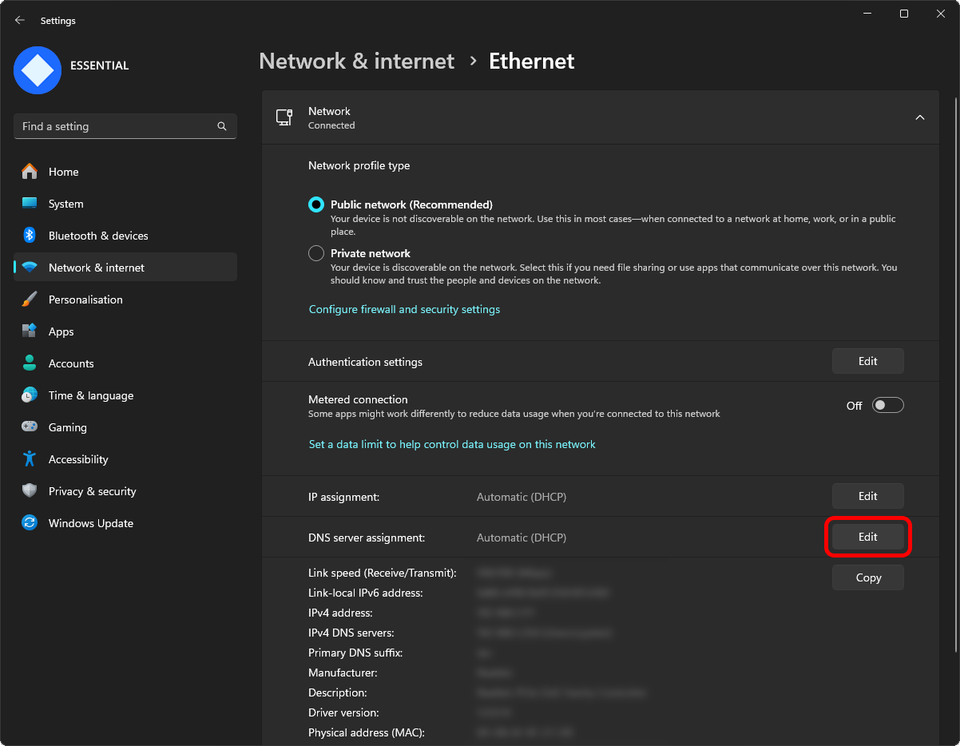
Task: Open Bluetooth & devices settings icon
Action: pos(30,236)
